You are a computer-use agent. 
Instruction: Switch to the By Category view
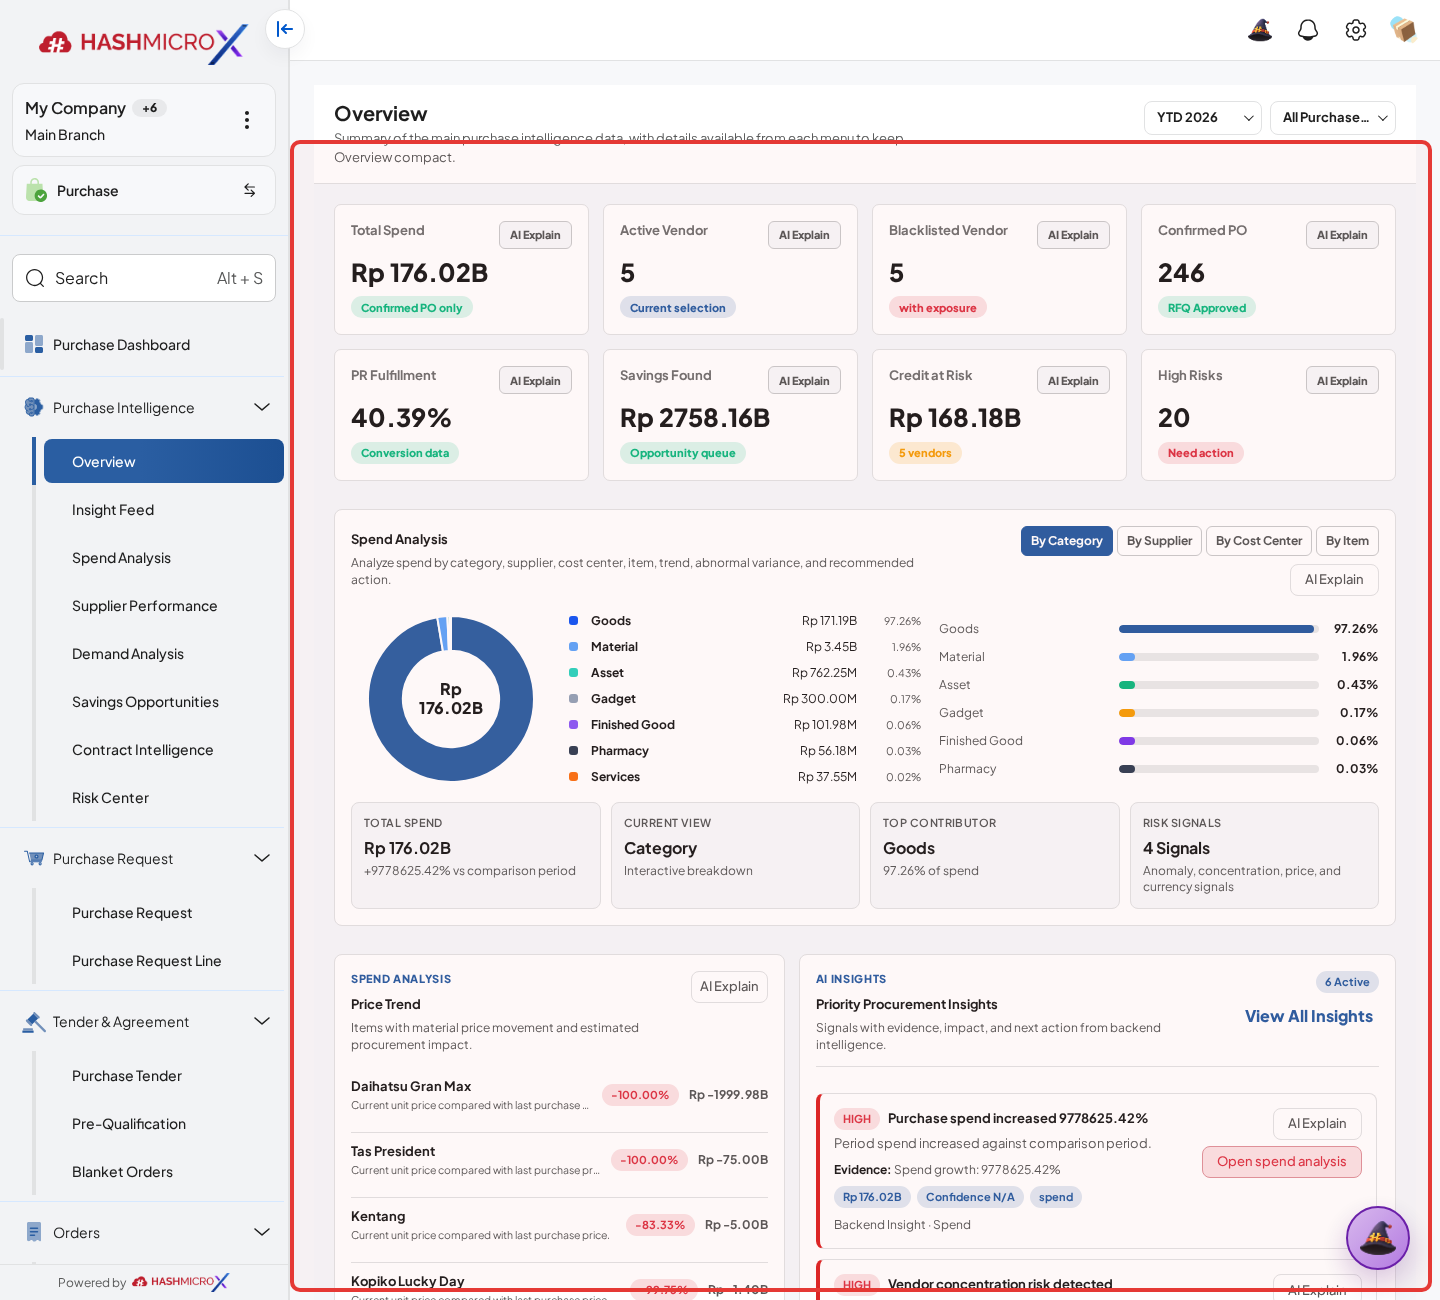[1066, 541]
